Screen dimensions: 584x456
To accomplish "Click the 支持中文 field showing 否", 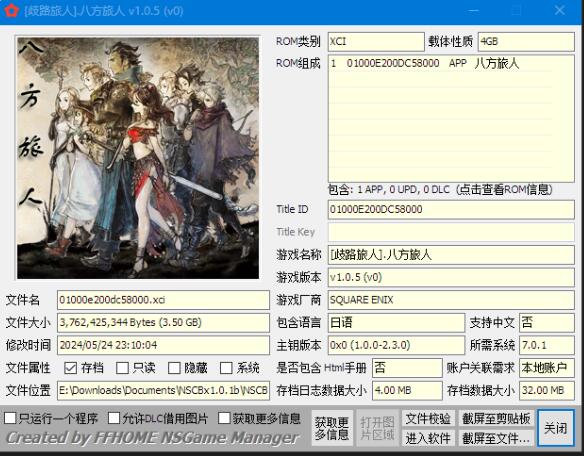I will [x=547, y=323].
